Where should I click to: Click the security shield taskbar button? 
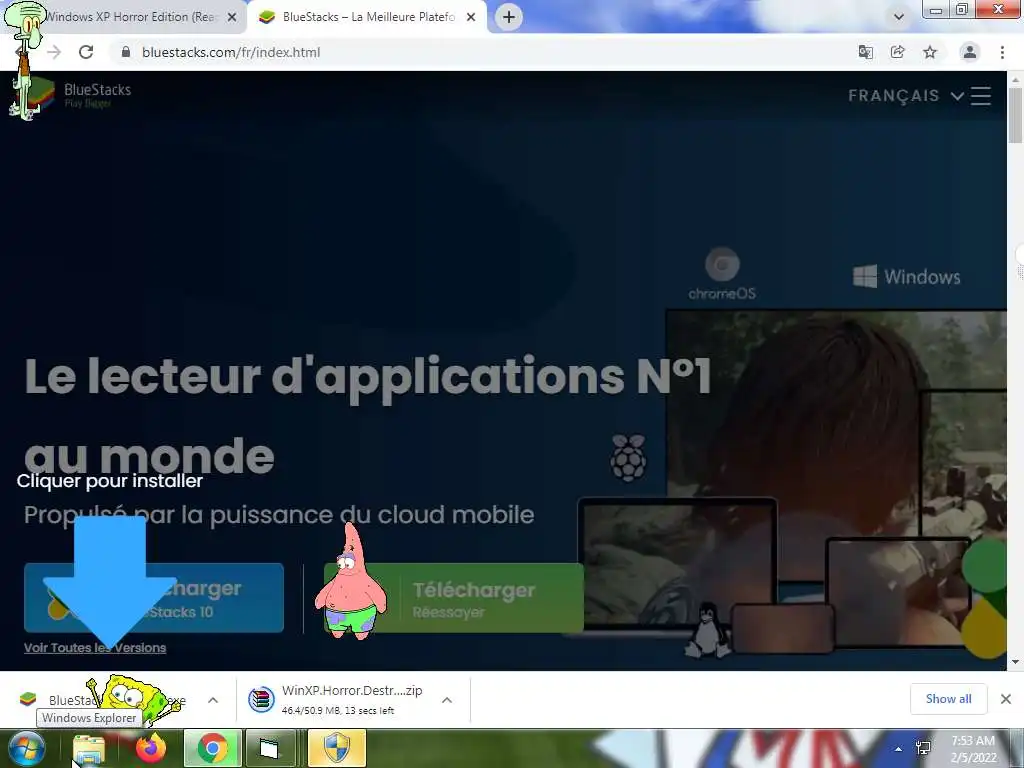pos(337,748)
